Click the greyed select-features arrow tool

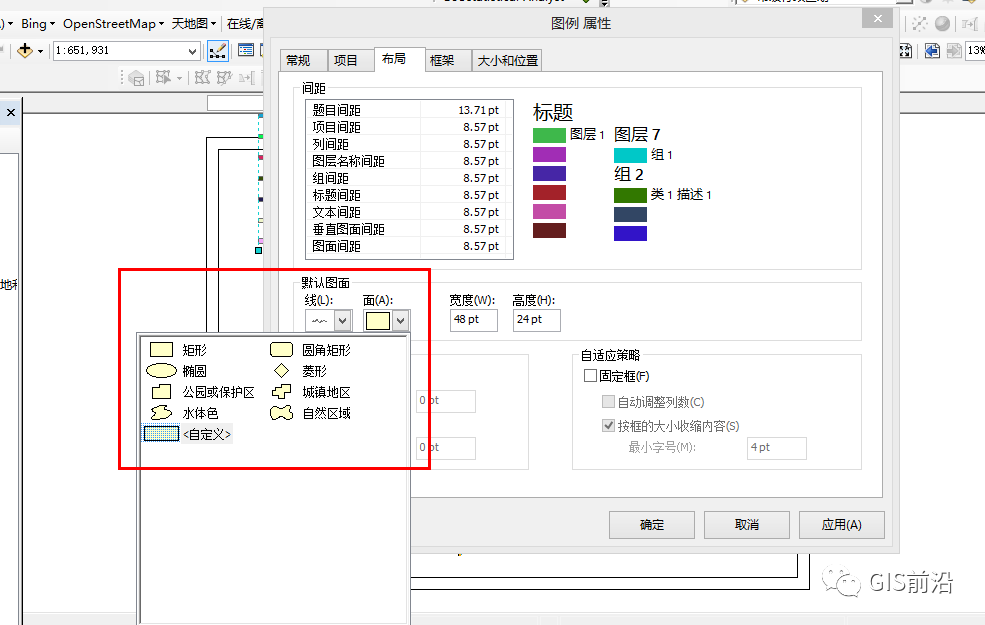click(163, 77)
